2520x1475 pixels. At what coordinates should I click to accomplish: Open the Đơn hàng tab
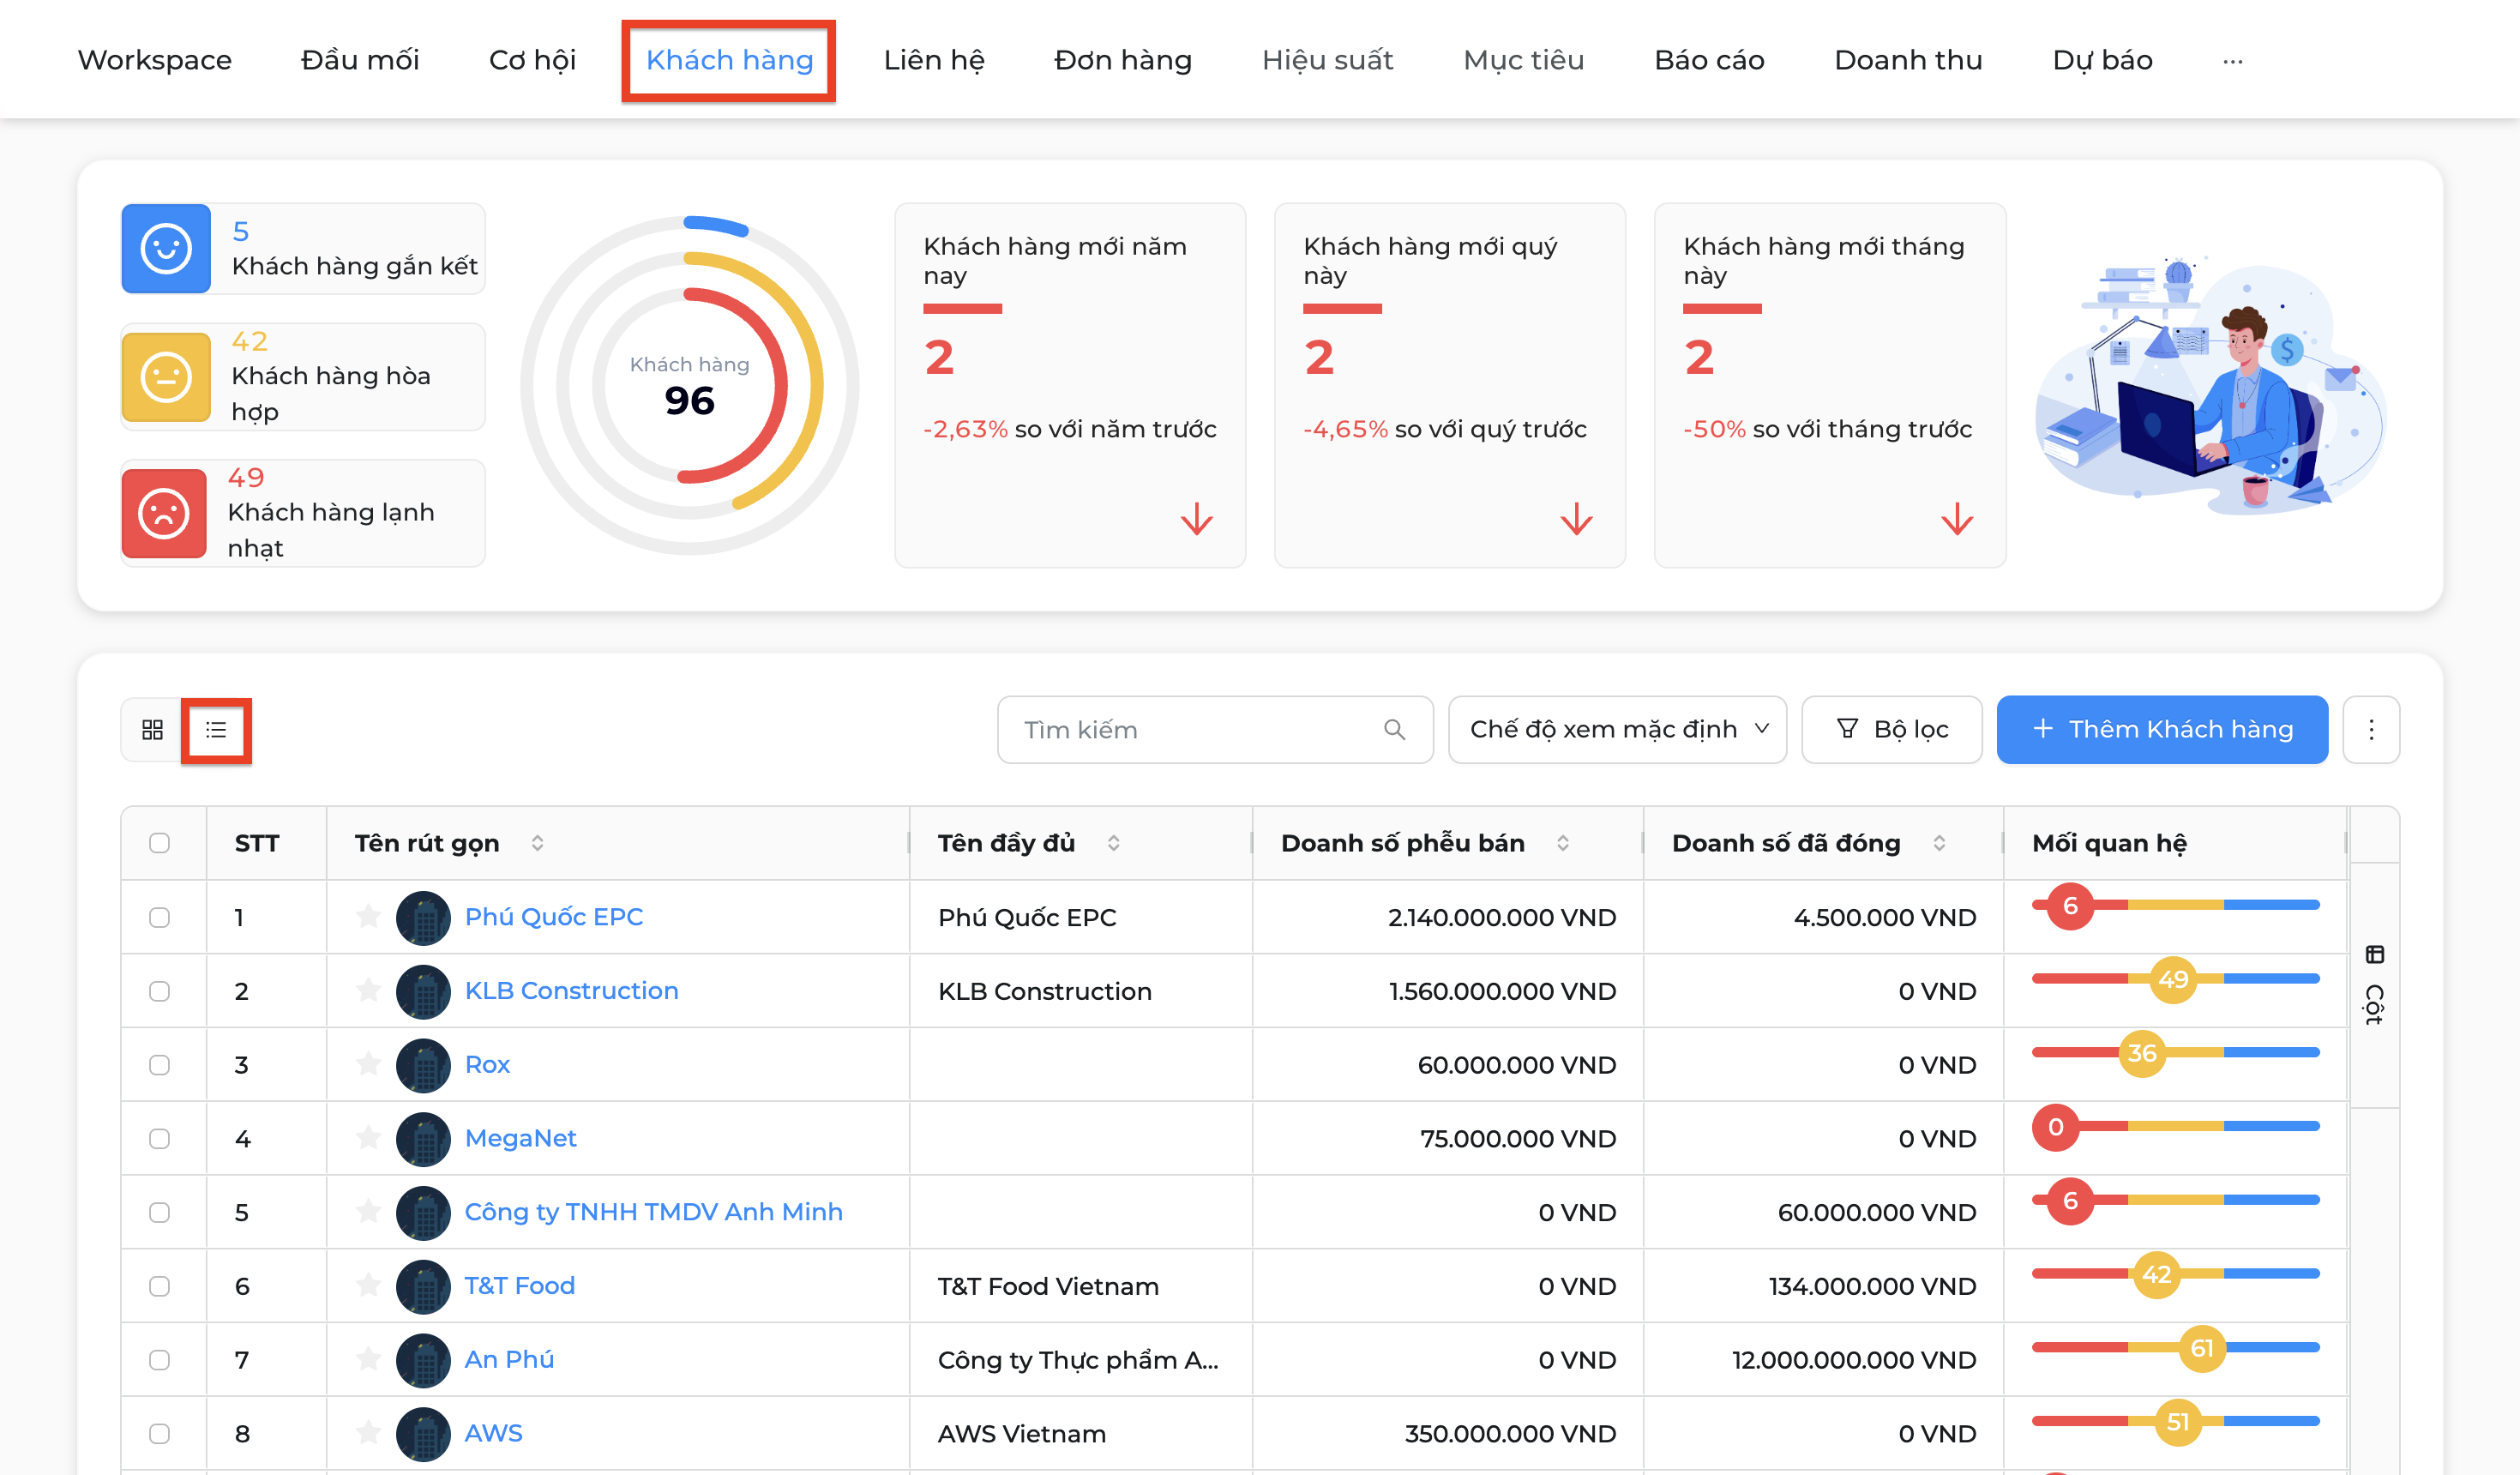[x=1123, y=60]
